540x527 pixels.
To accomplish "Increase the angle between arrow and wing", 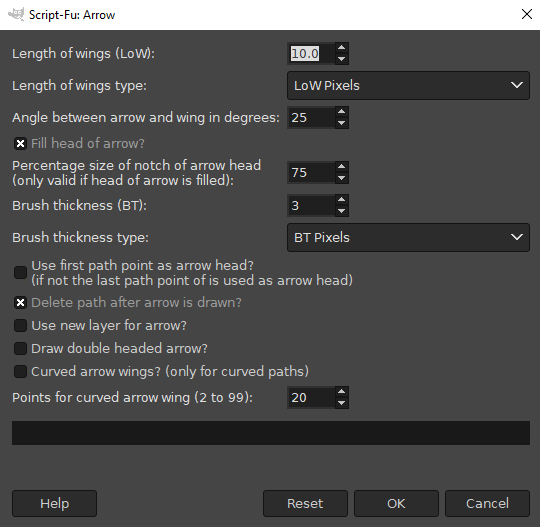I will 341,112.
